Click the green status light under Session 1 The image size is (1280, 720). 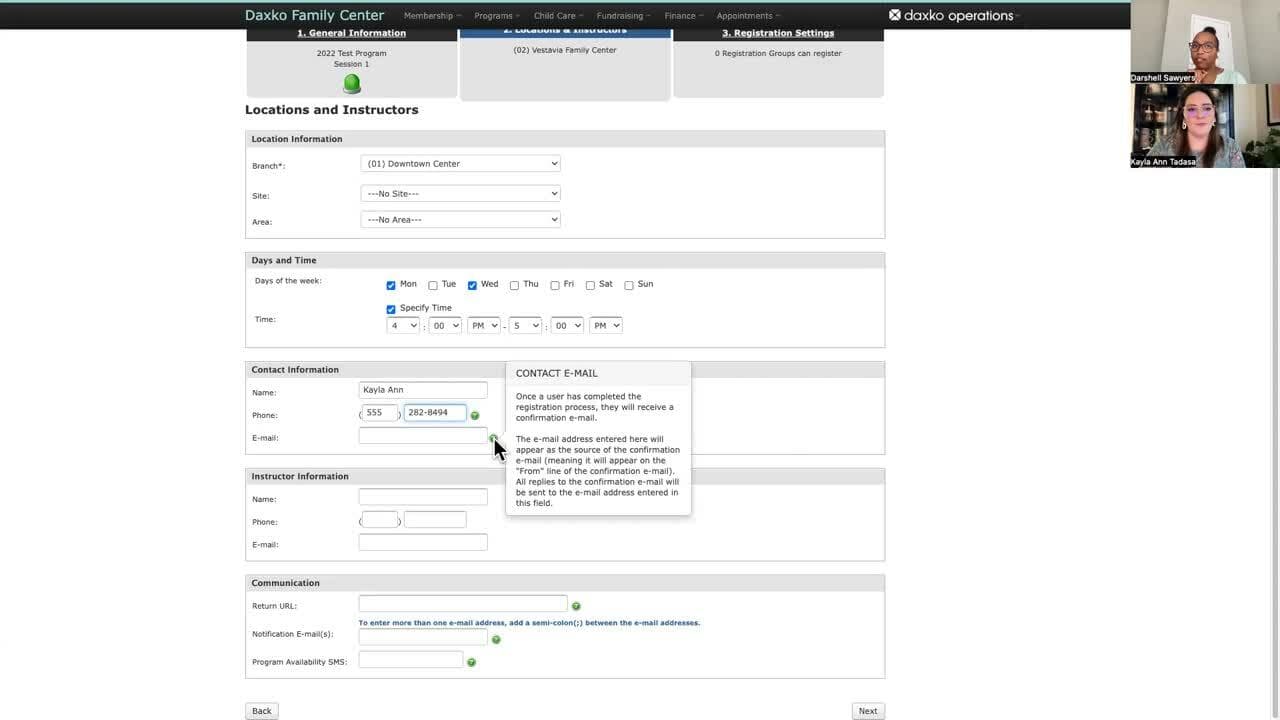point(352,83)
